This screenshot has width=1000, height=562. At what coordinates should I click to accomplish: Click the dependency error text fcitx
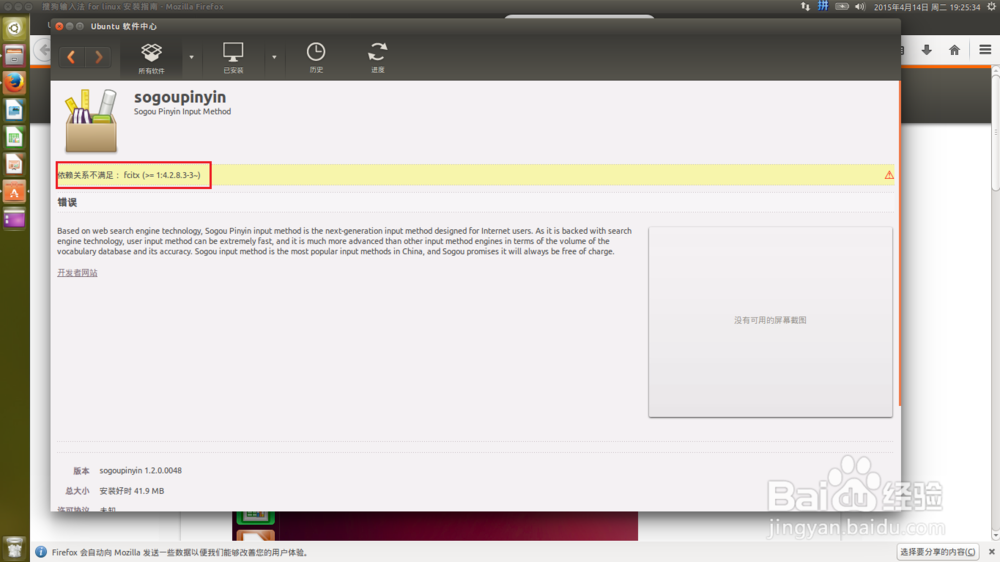click(x=129, y=175)
